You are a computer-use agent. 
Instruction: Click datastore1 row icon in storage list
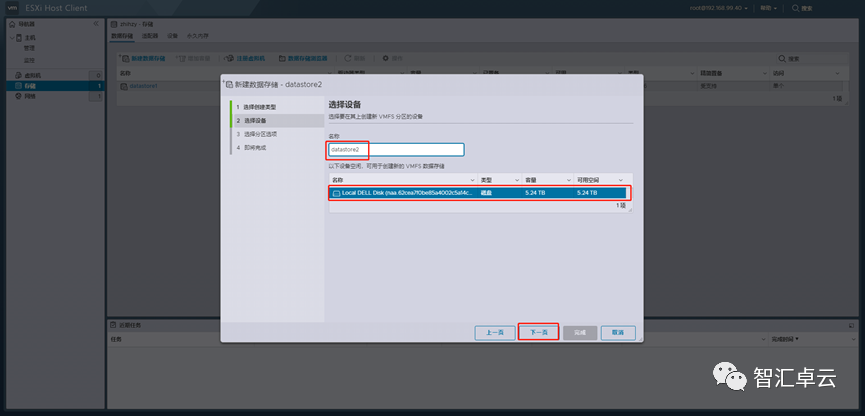tap(125, 86)
